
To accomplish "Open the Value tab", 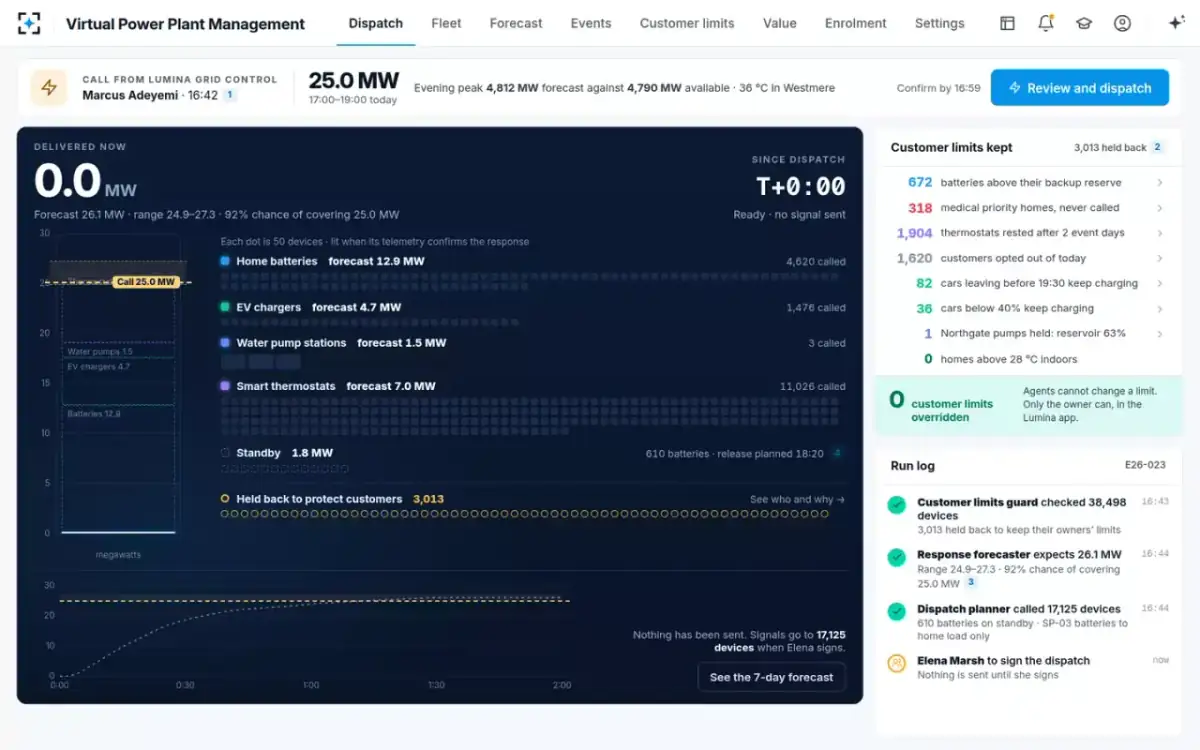I will point(780,23).
